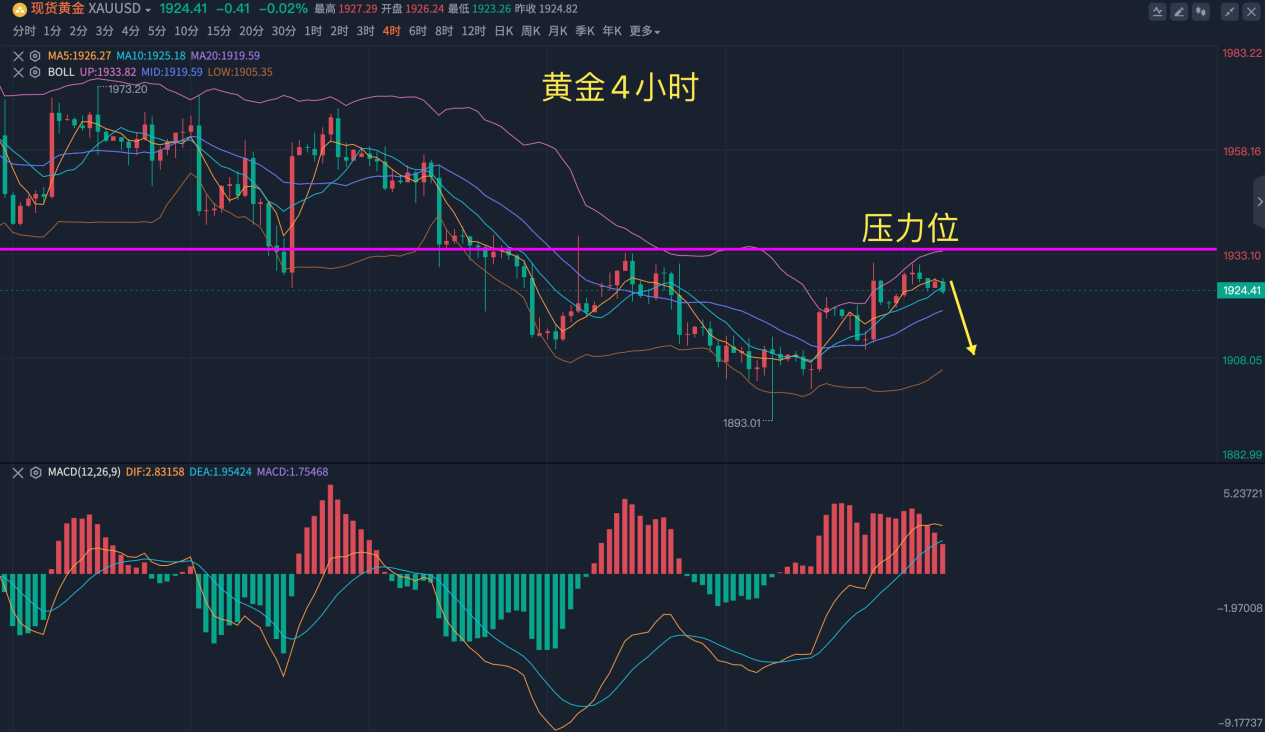Image resolution: width=1265 pixels, height=732 pixels.
Task: Remove the MA indicator from chart
Action: (18, 56)
